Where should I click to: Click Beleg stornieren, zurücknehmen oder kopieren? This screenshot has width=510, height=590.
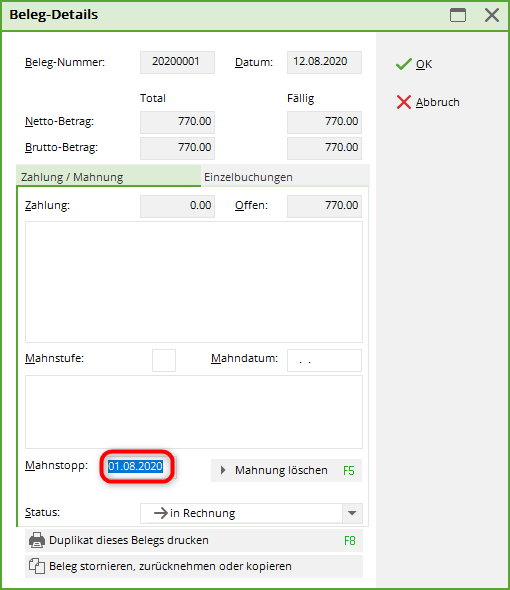(194, 566)
